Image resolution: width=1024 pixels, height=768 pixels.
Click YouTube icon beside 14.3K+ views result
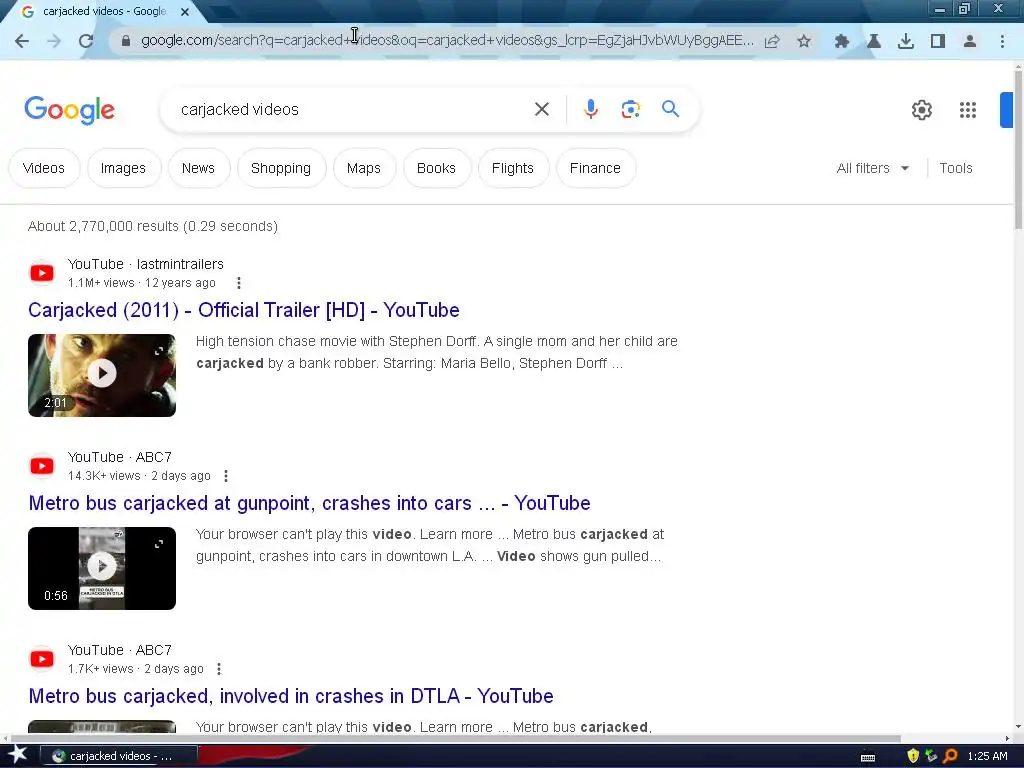click(x=42, y=466)
